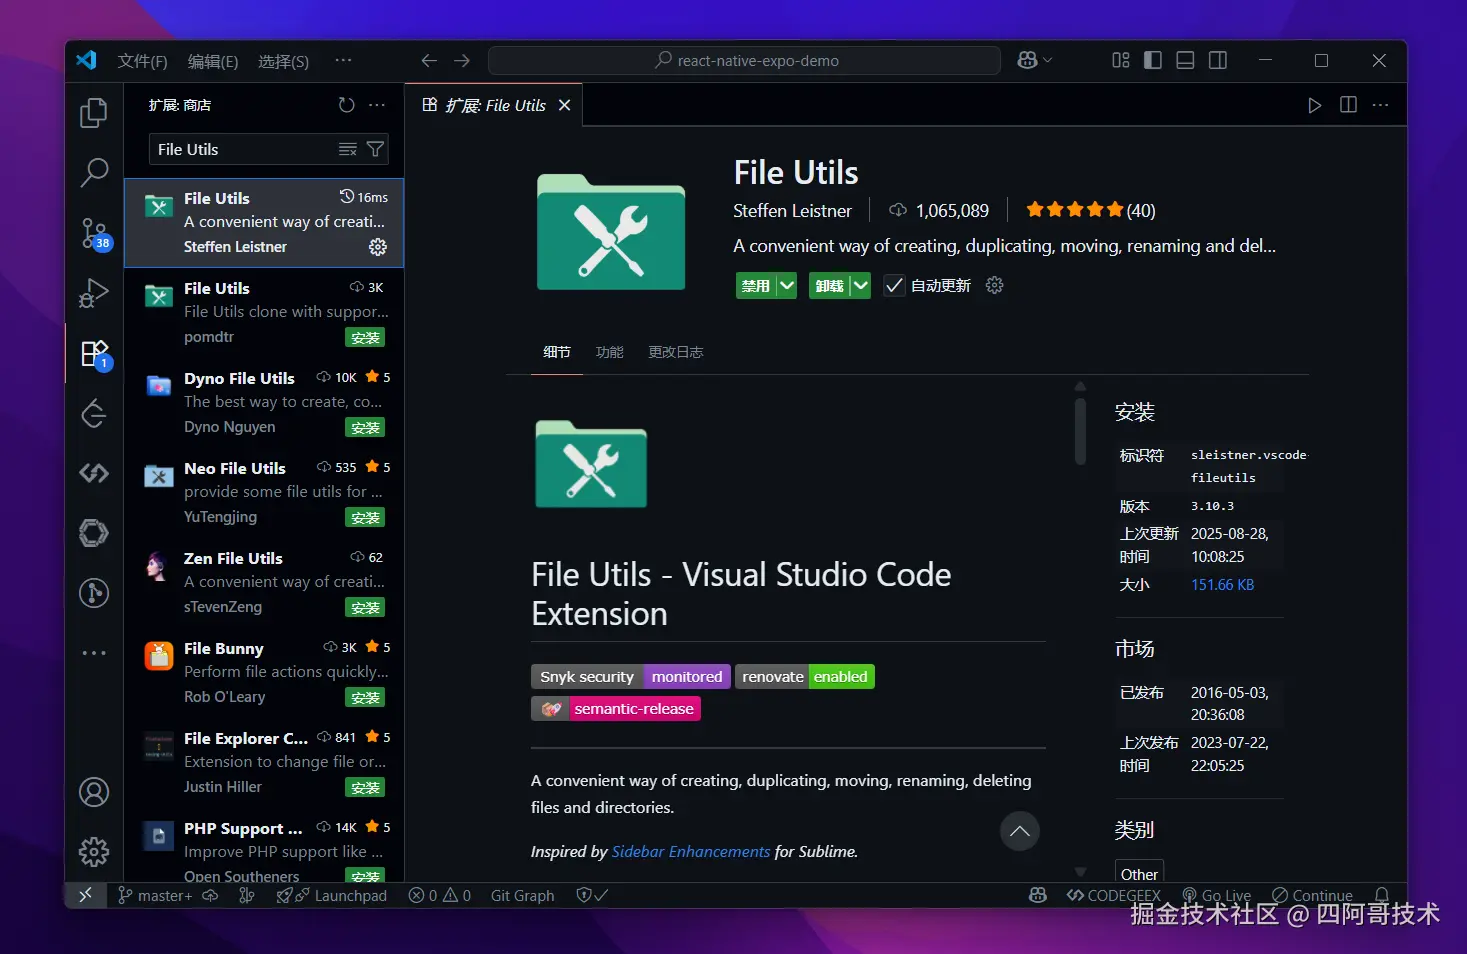Screen dimensions: 1467x954
Task: Expand the disable button dropdown arrow
Action: click(787, 285)
